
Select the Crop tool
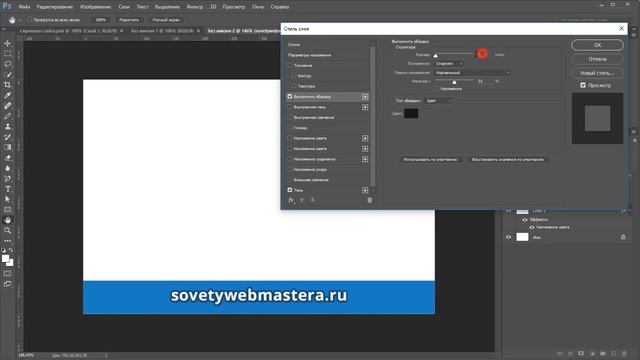tap(7, 85)
